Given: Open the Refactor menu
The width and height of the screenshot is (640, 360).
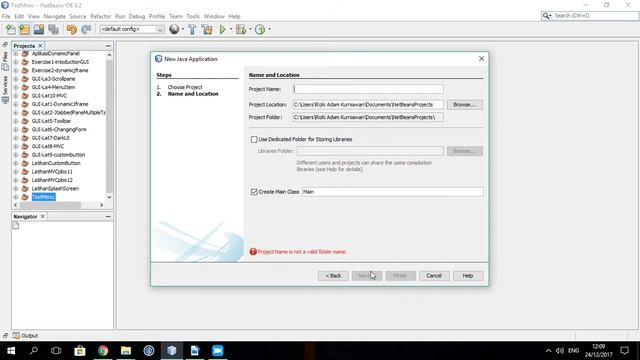Looking at the screenshot, I should [100, 16].
